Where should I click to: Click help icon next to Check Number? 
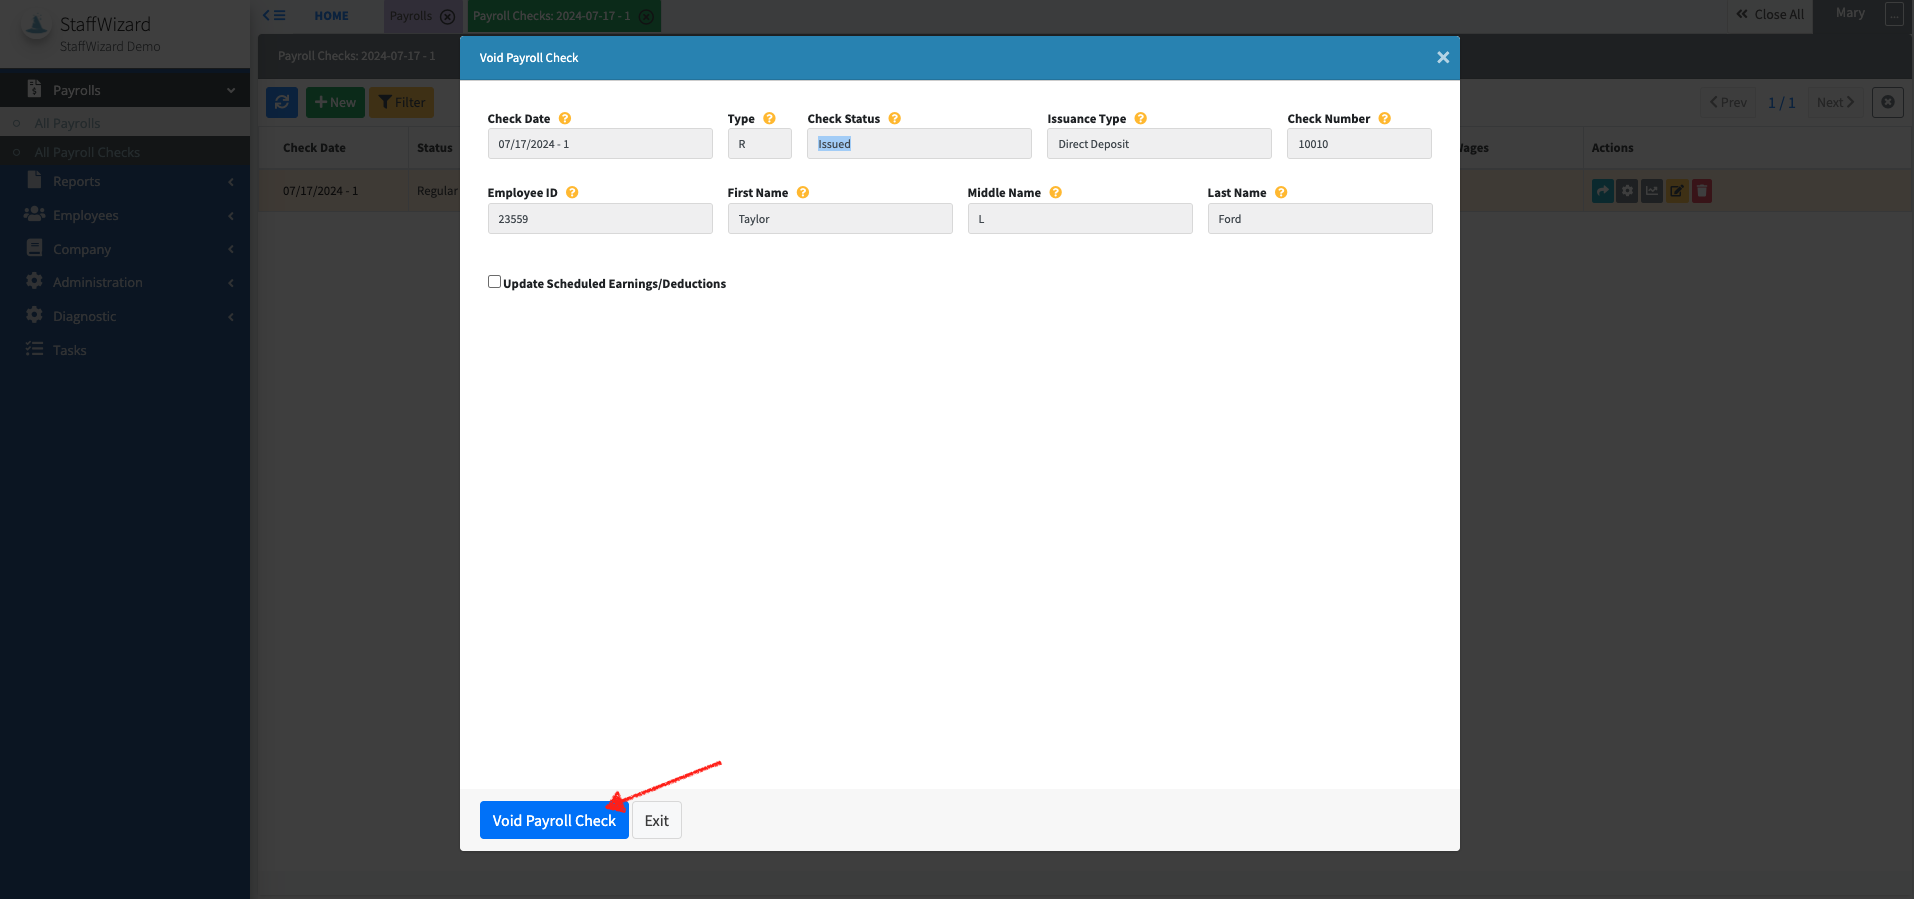[x=1385, y=118]
